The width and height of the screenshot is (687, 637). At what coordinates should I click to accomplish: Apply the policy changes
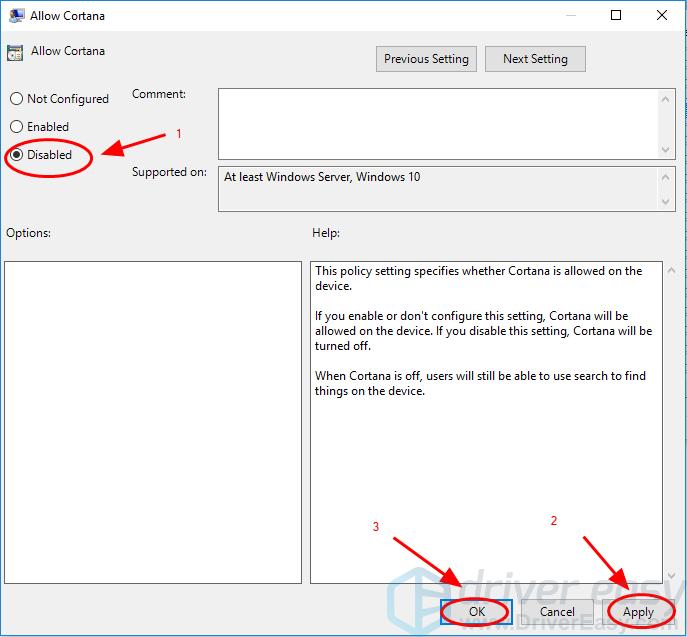click(x=638, y=612)
